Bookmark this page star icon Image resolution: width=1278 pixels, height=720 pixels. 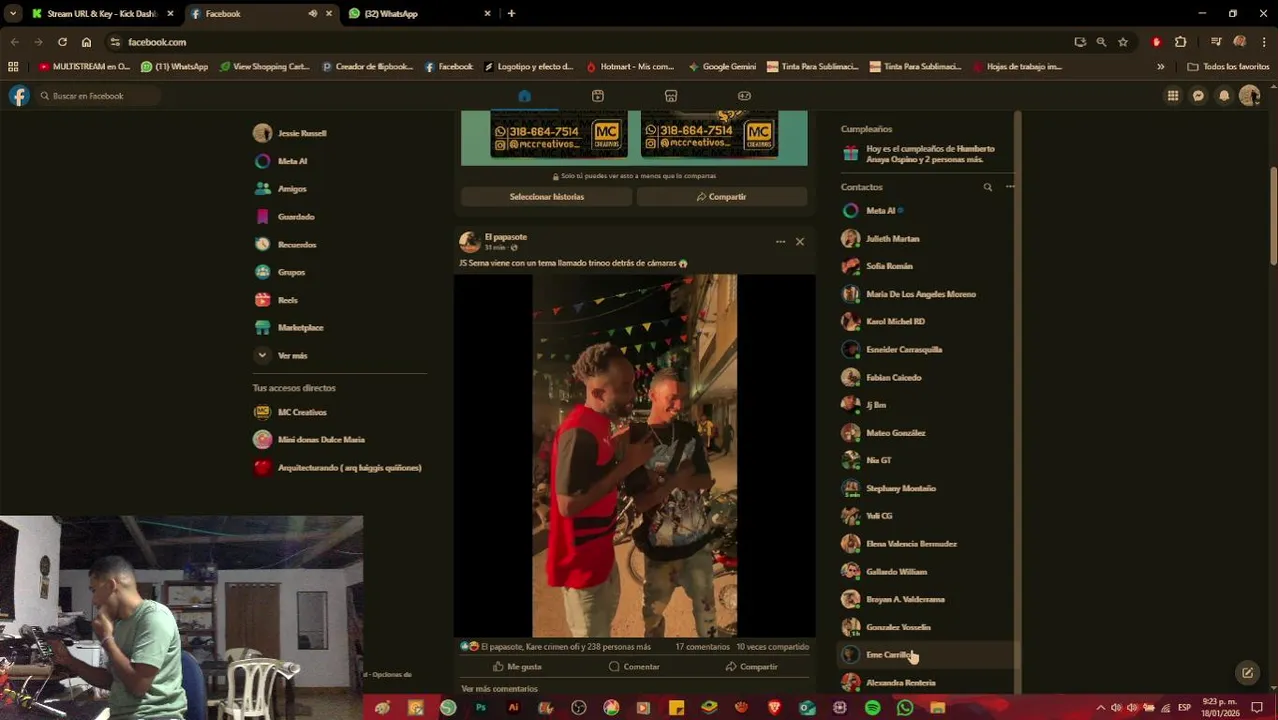[1123, 42]
